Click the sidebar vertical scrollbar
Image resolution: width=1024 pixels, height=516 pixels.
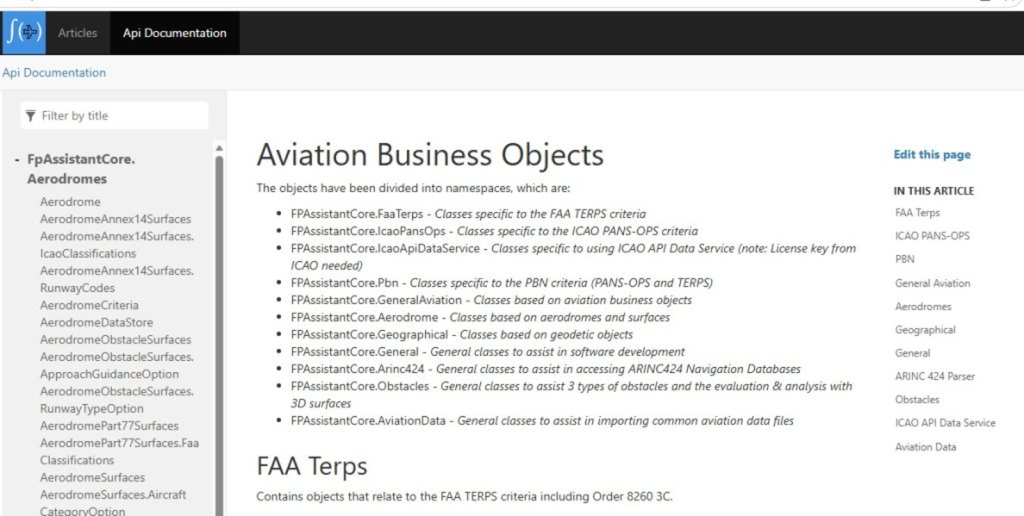pyautogui.click(x=219, y=333)
